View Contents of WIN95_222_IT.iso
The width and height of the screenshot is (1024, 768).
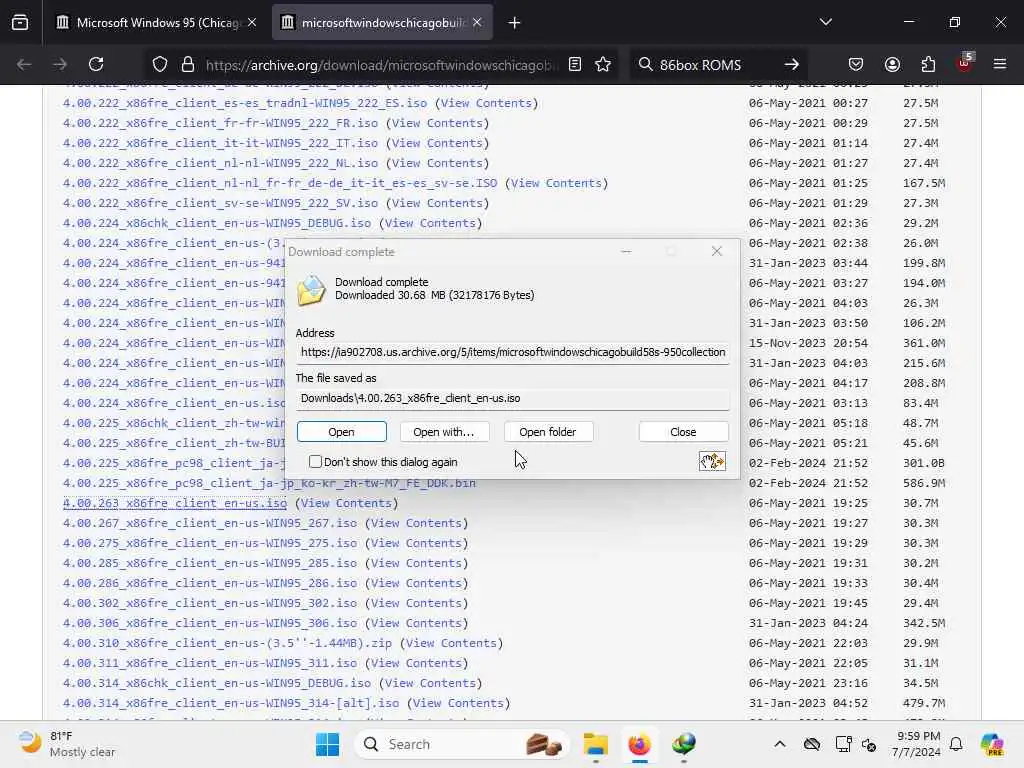(437, 143)
